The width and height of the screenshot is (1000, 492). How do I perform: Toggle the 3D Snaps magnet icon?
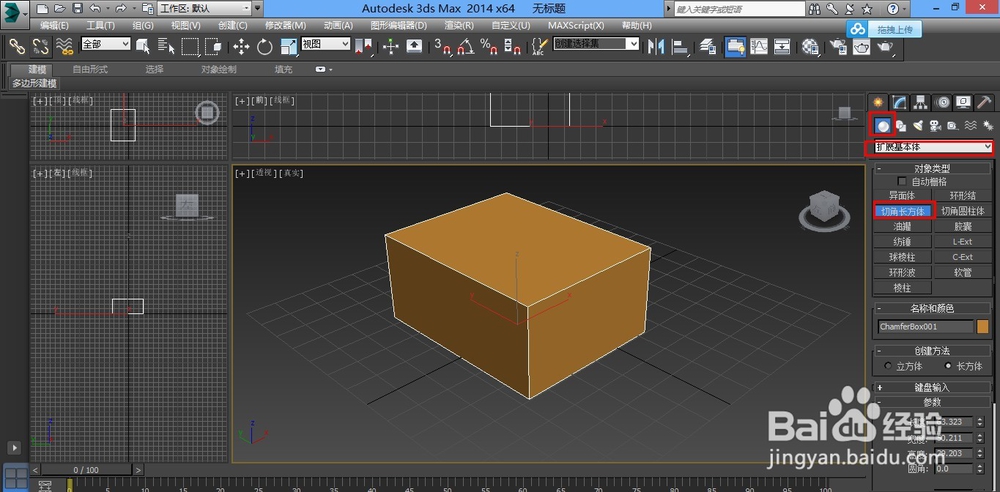point(443,47)
